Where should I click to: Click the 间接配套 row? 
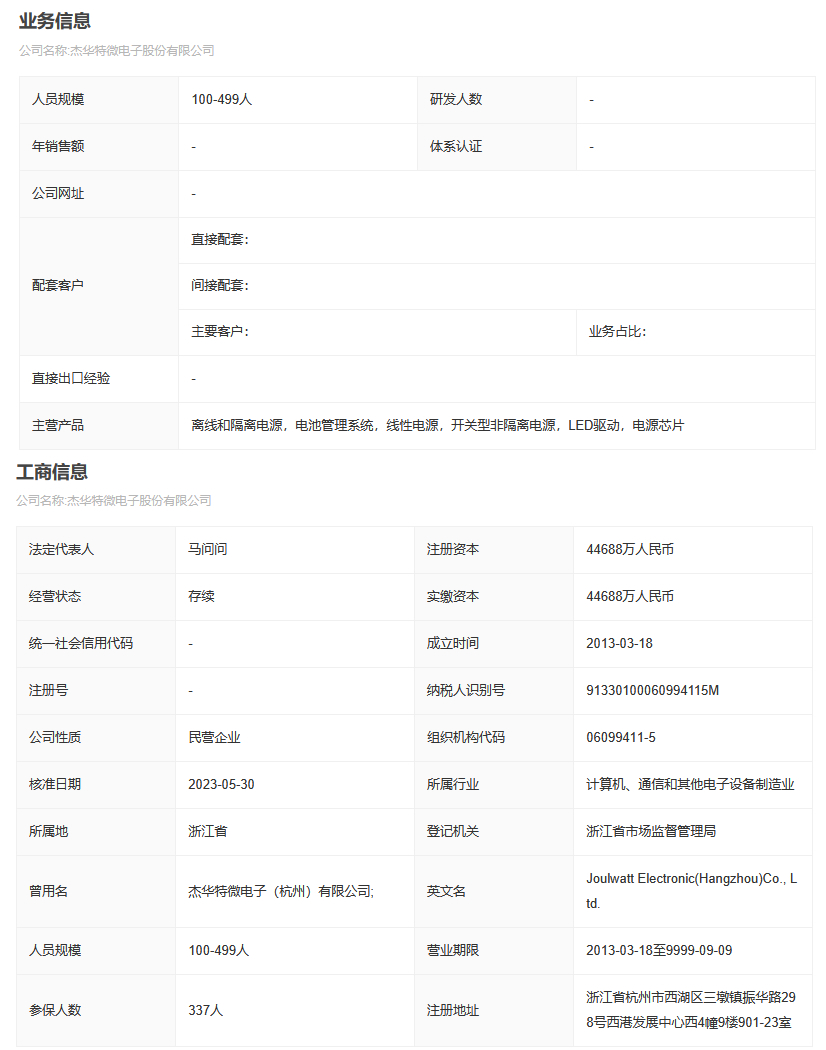coord(496,286)
